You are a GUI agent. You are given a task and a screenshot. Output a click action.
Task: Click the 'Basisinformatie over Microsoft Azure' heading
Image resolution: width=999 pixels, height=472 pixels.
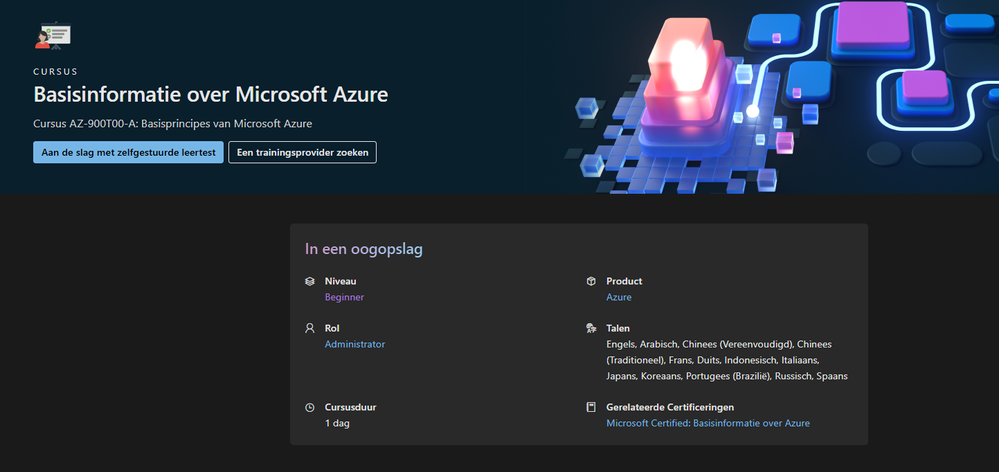(x=211, y=95)
